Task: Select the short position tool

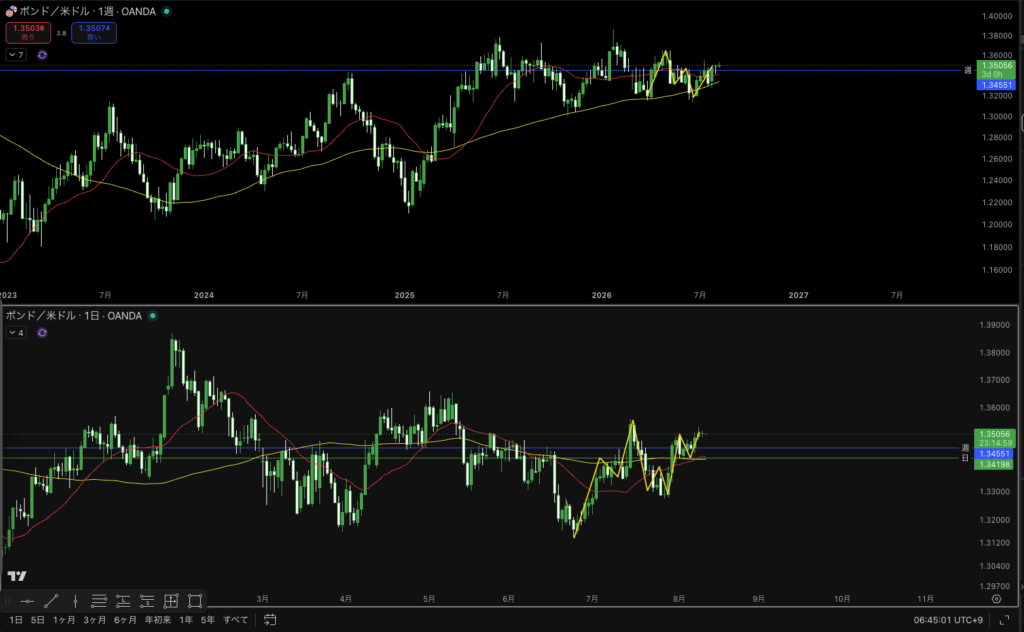Action: [x=147, y=601]
